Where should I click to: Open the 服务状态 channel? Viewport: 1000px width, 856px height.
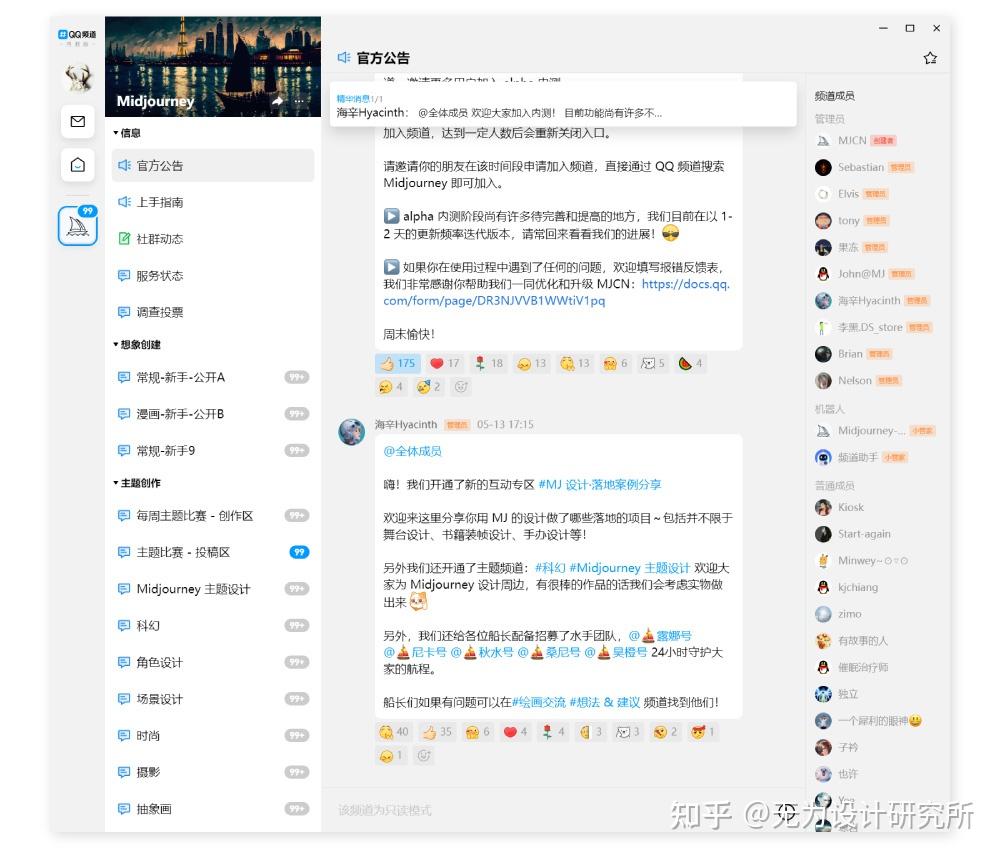pyautogui.click(x=213, y=276)
